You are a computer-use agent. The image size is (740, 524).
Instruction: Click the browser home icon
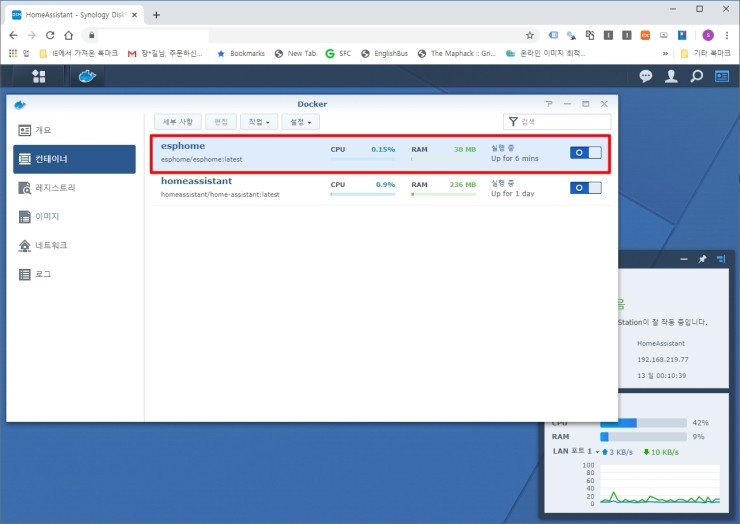(x=69, y=35)
